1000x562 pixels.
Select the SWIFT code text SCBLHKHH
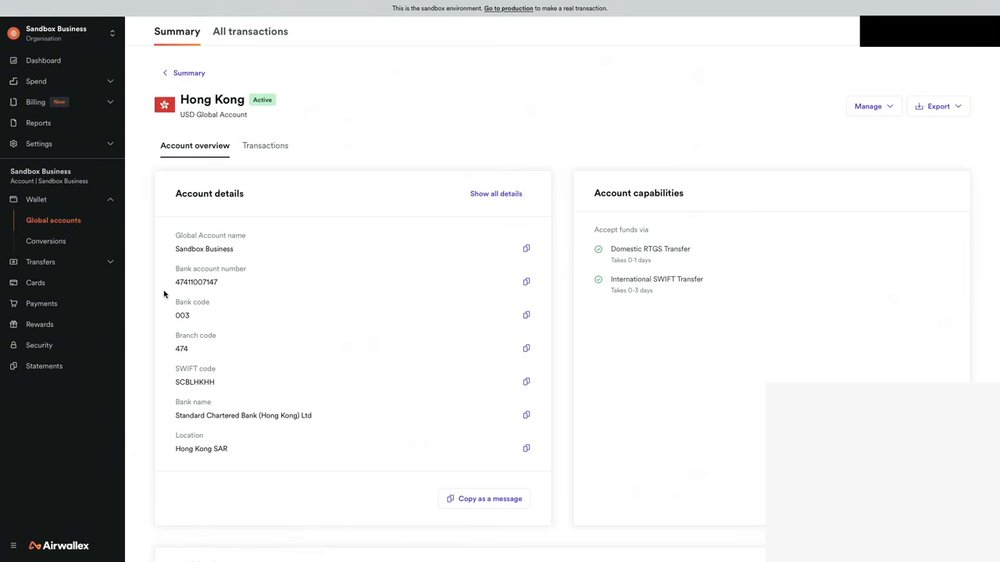(195, 382)
